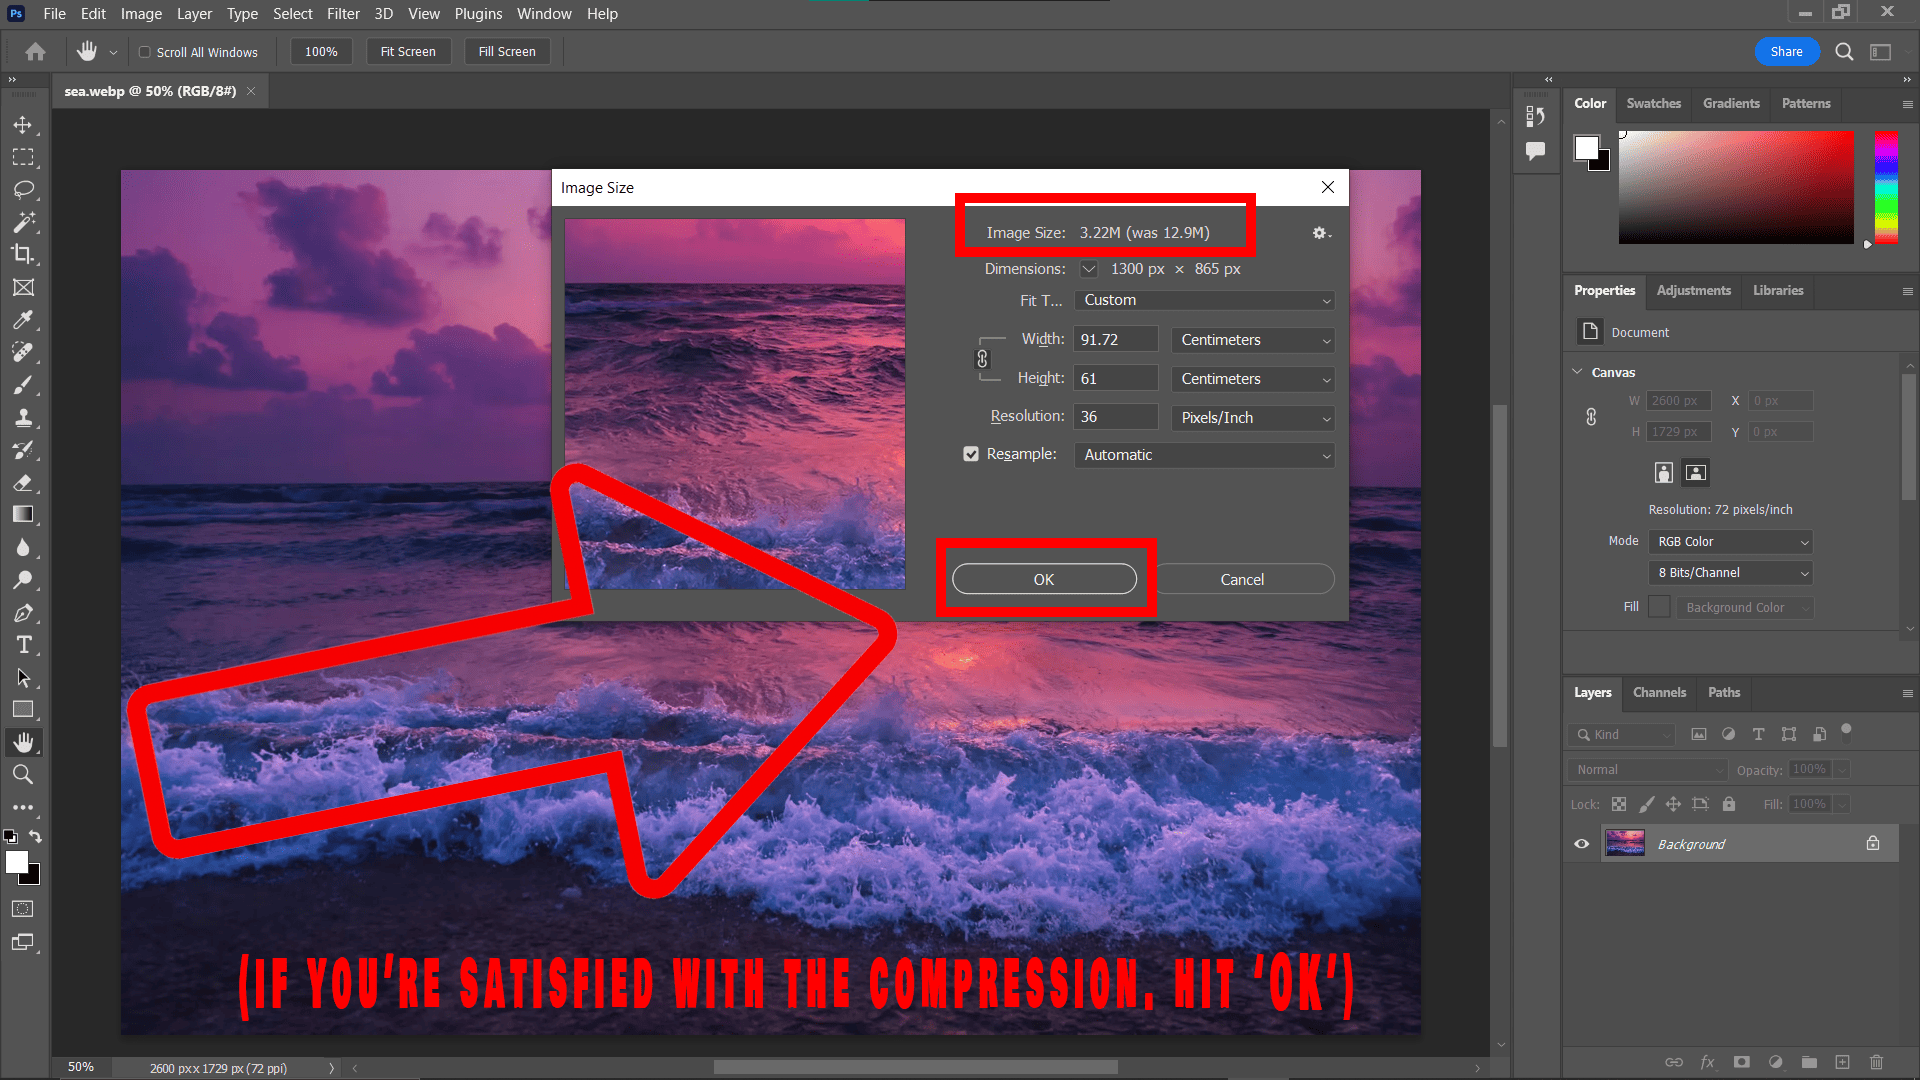Collapse the Canvas section in Properties
The height and width of the screenshot is (1080, 1920).
(1577, 371)
